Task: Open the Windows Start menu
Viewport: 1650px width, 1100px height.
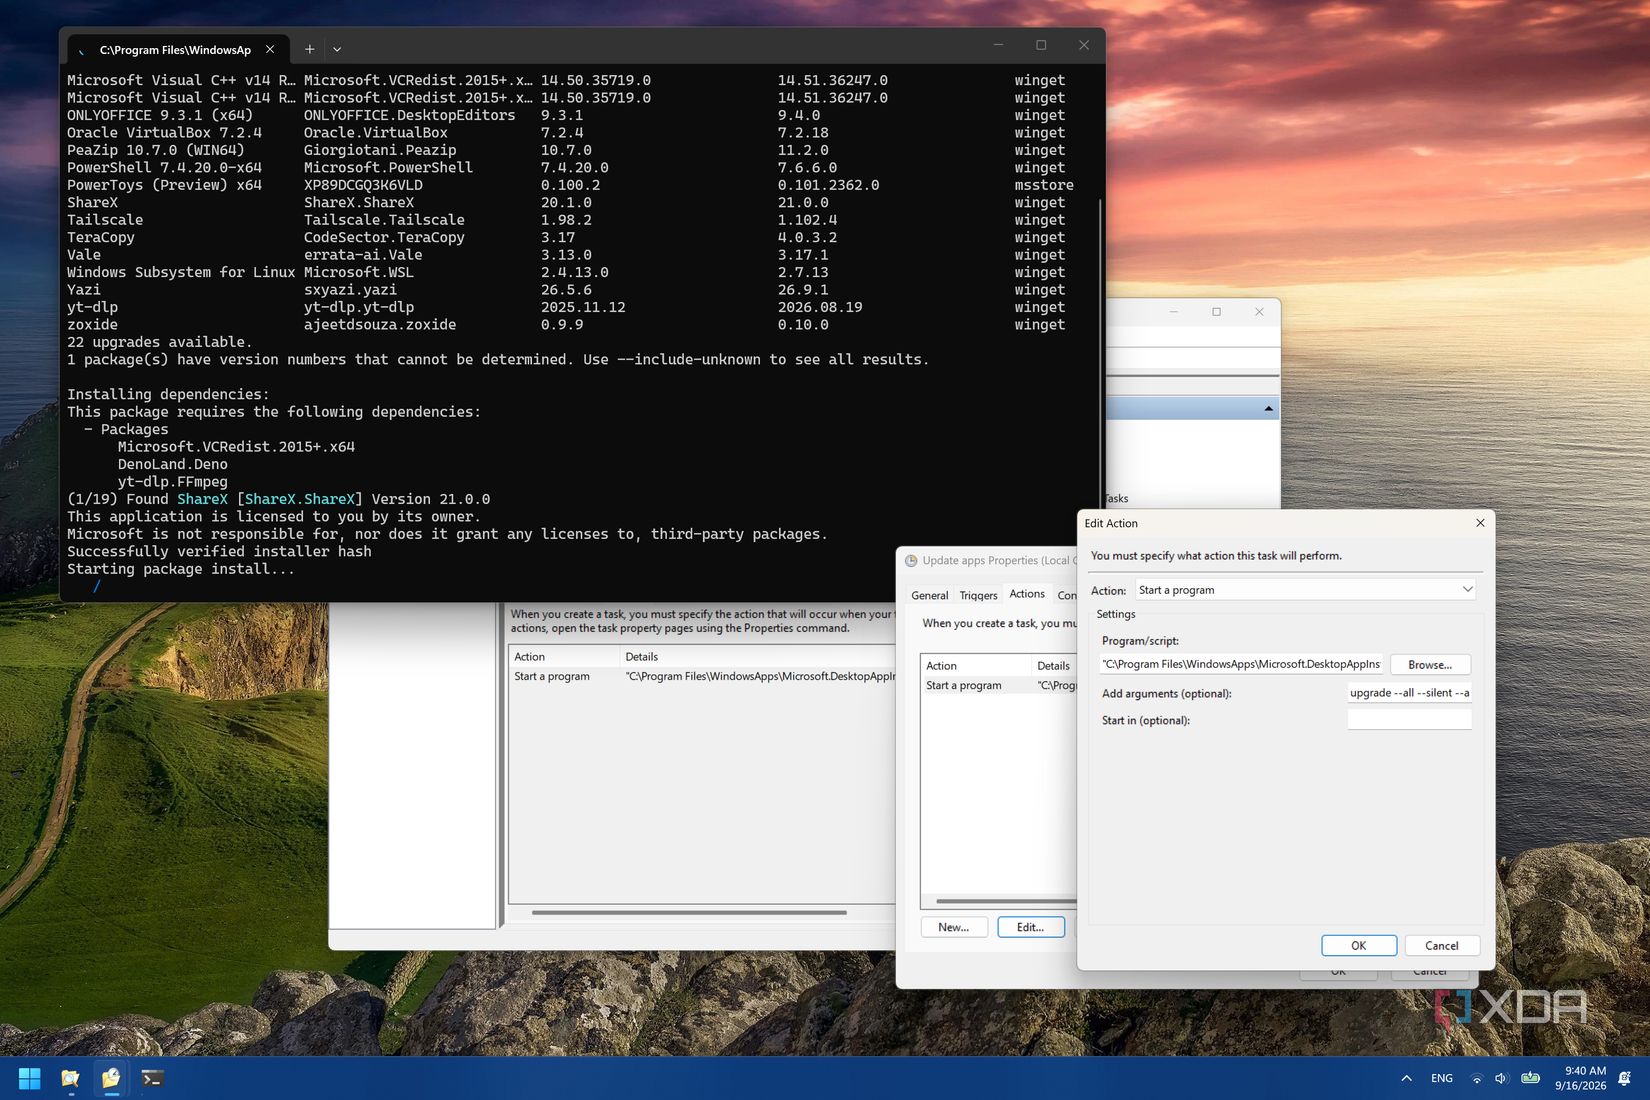Action: (29, 1078)
